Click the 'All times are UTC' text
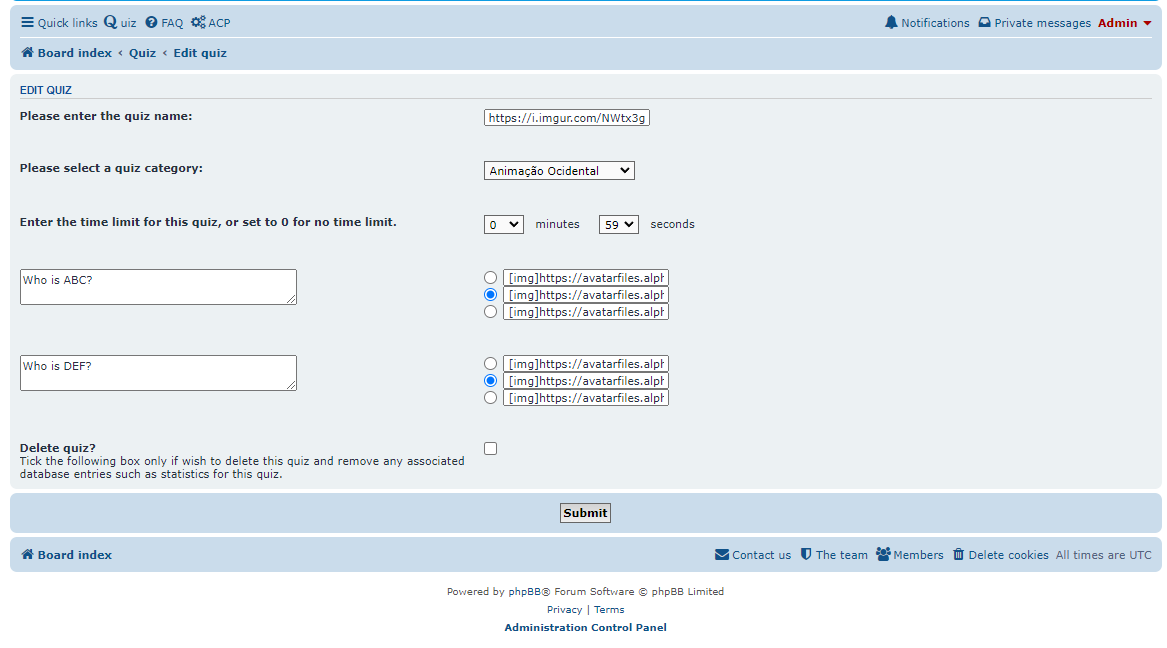1167x648 pixels. pyautogui.click(x=1103, y=555)
